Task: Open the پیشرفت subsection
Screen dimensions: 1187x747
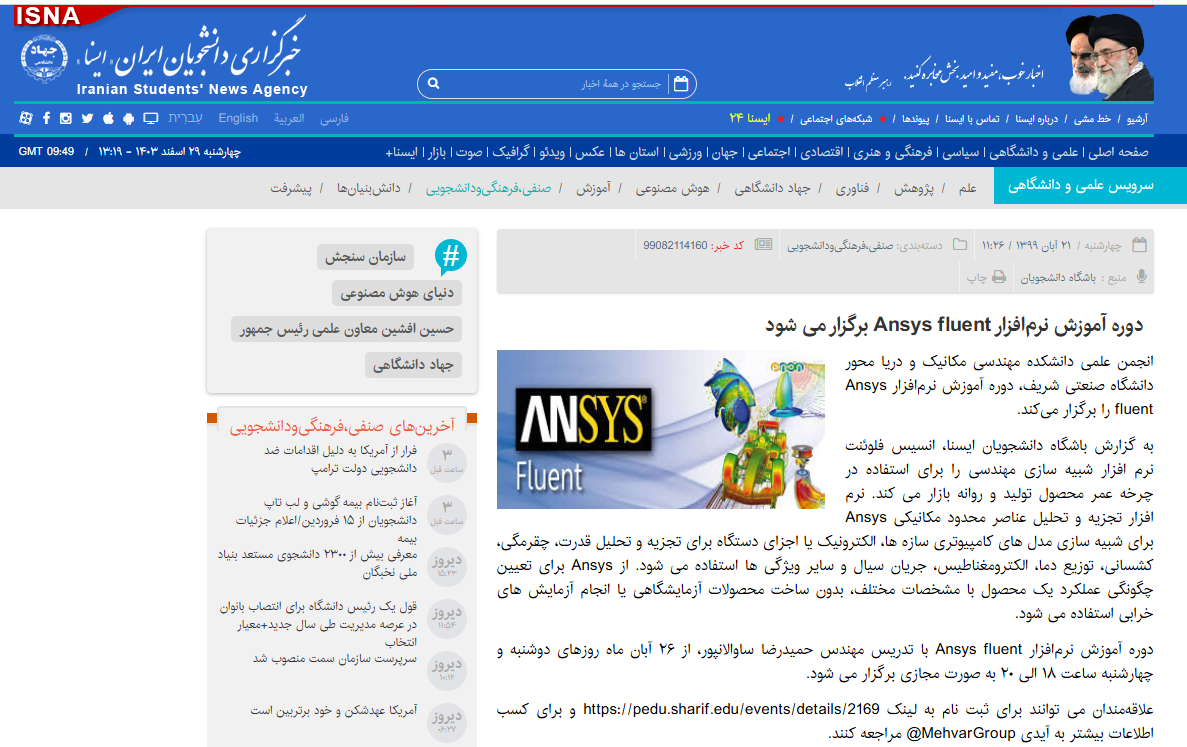Action: (291, 188)
